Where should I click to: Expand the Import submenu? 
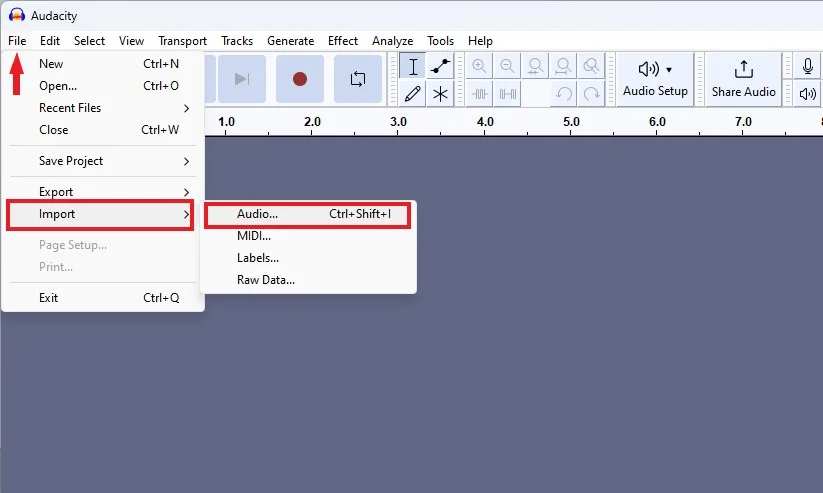click(x=100, y=214)
